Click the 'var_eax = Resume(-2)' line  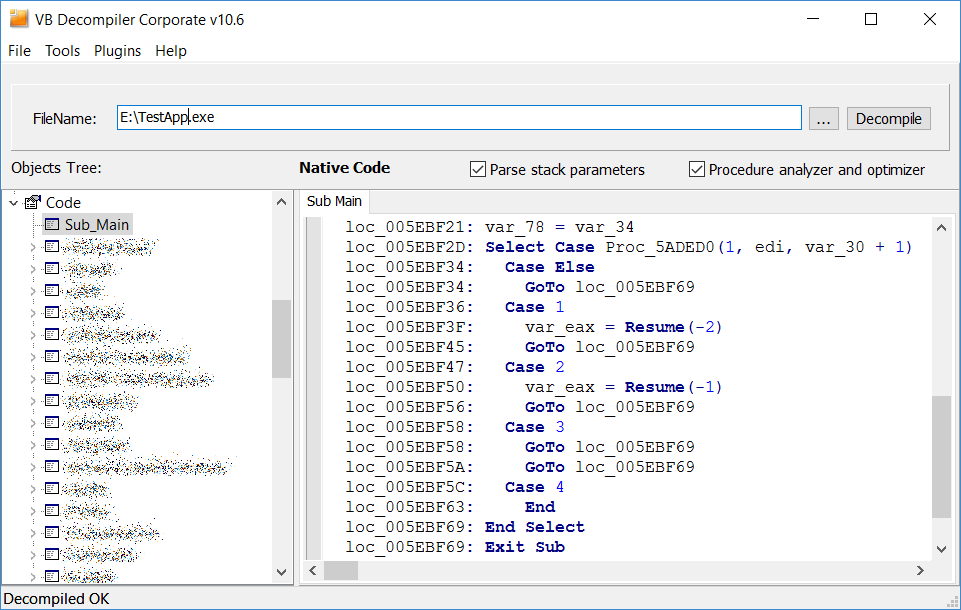[534, 327]
